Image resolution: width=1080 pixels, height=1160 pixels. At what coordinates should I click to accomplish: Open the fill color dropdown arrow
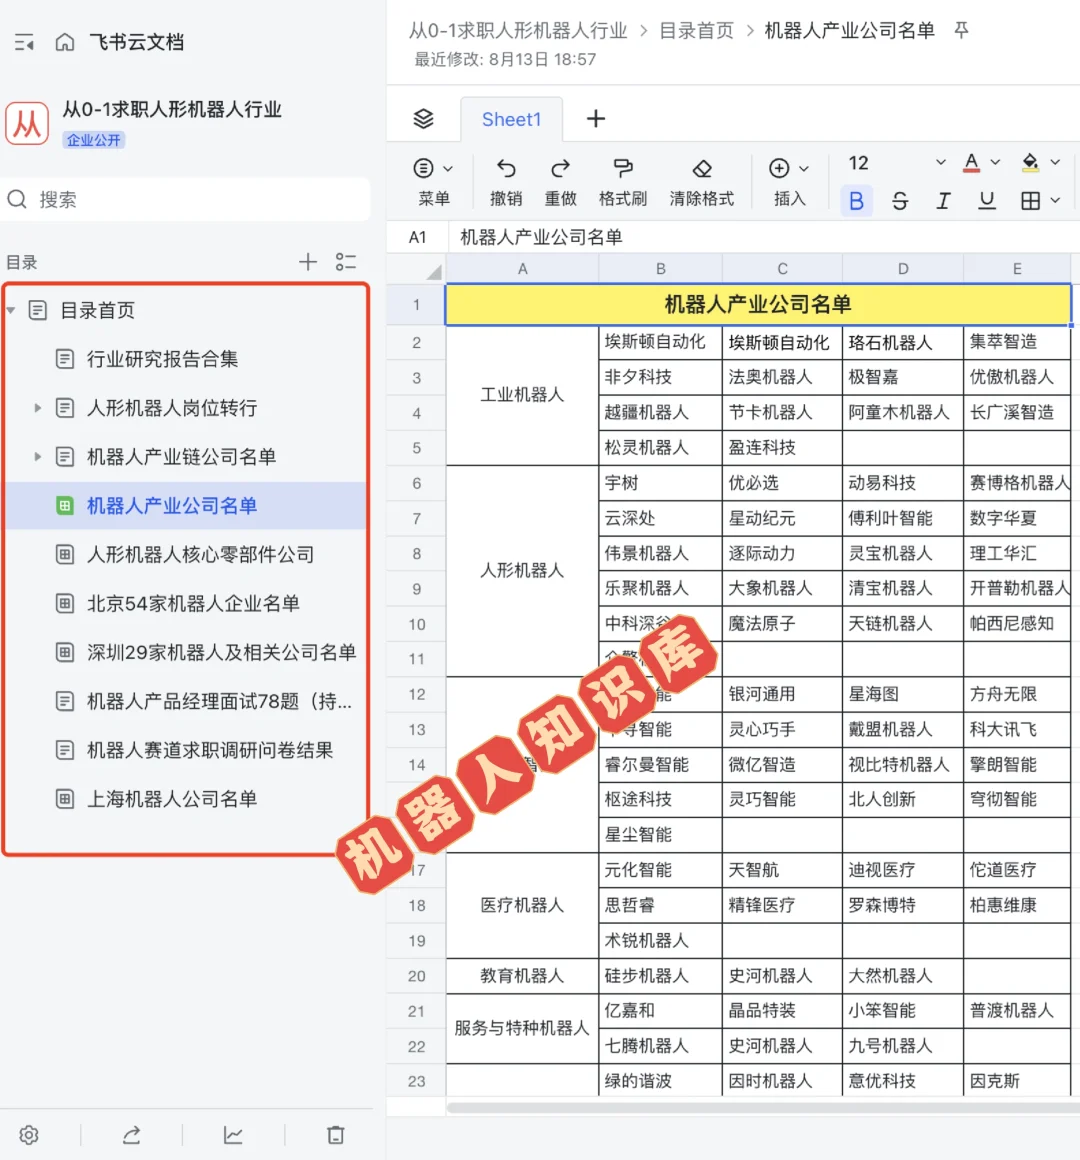(1055, 162)
